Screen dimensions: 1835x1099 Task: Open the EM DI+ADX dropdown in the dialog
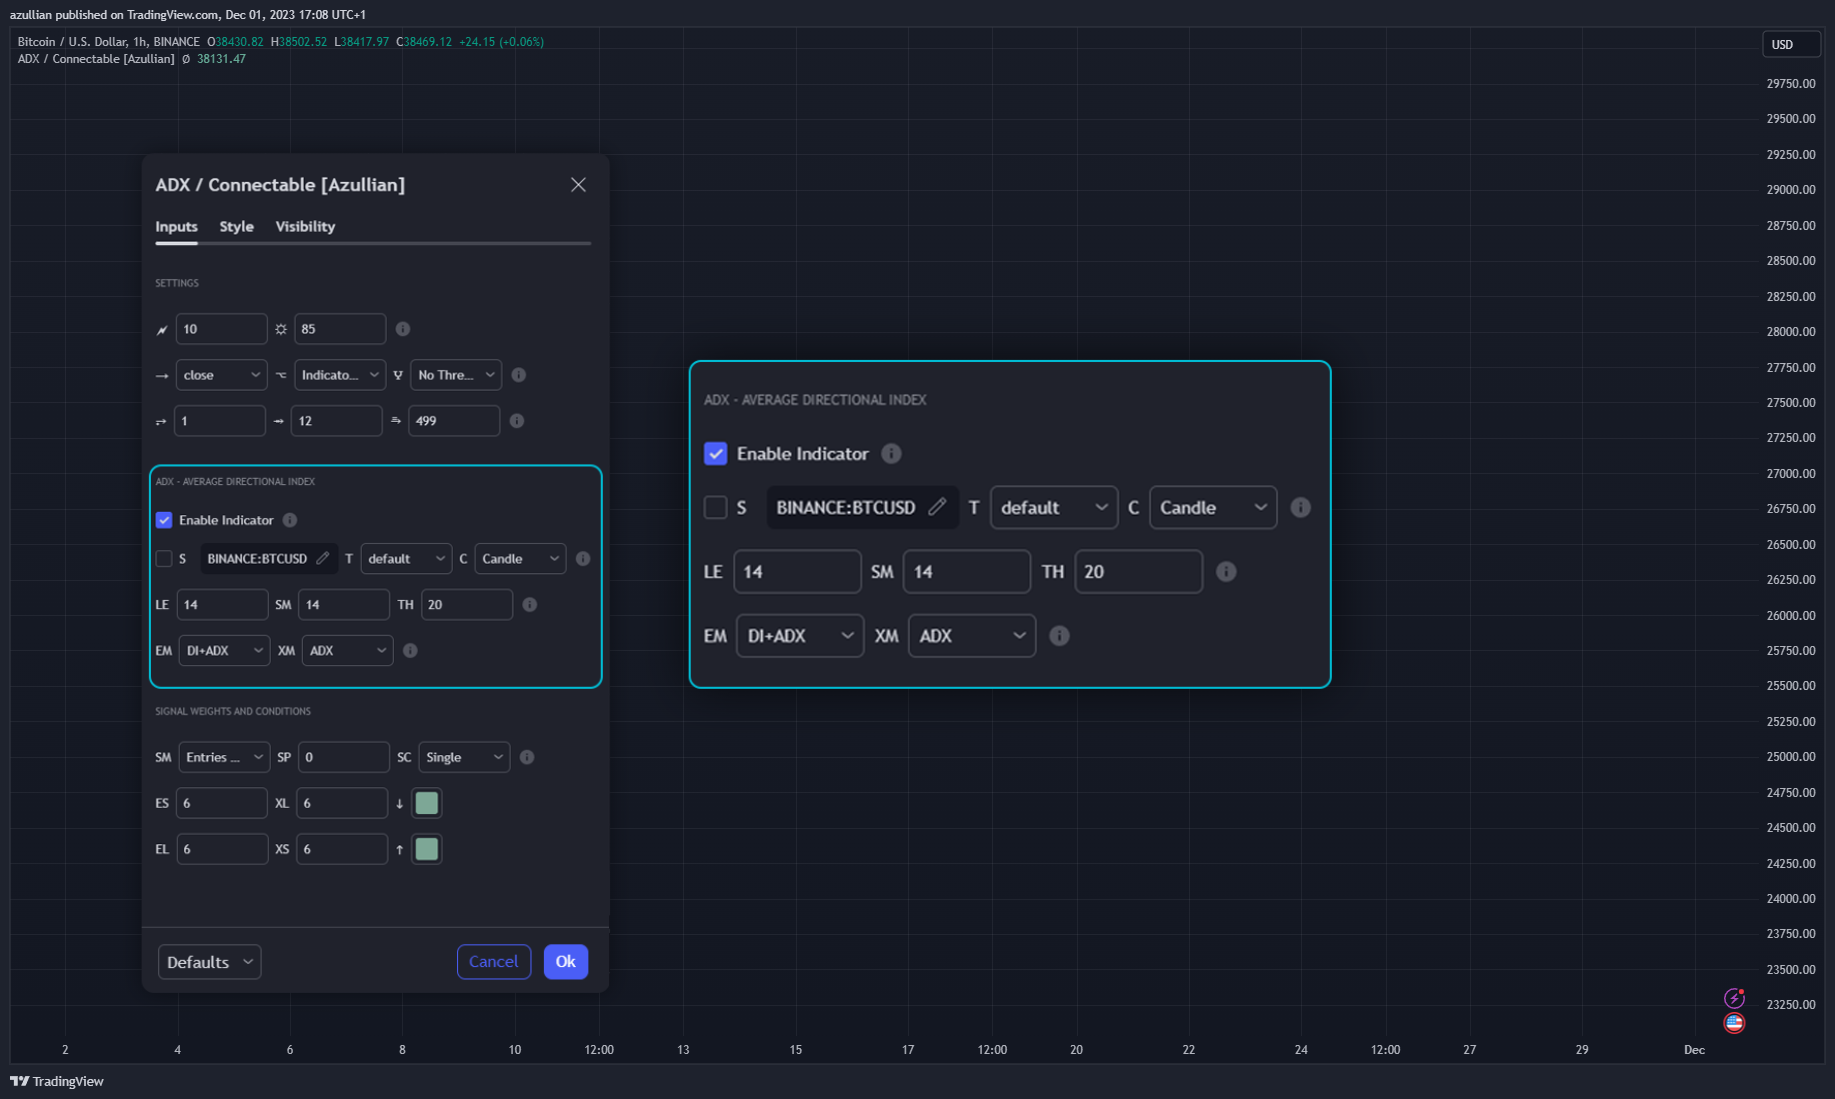pyautogui.click(x=224, y=651)
